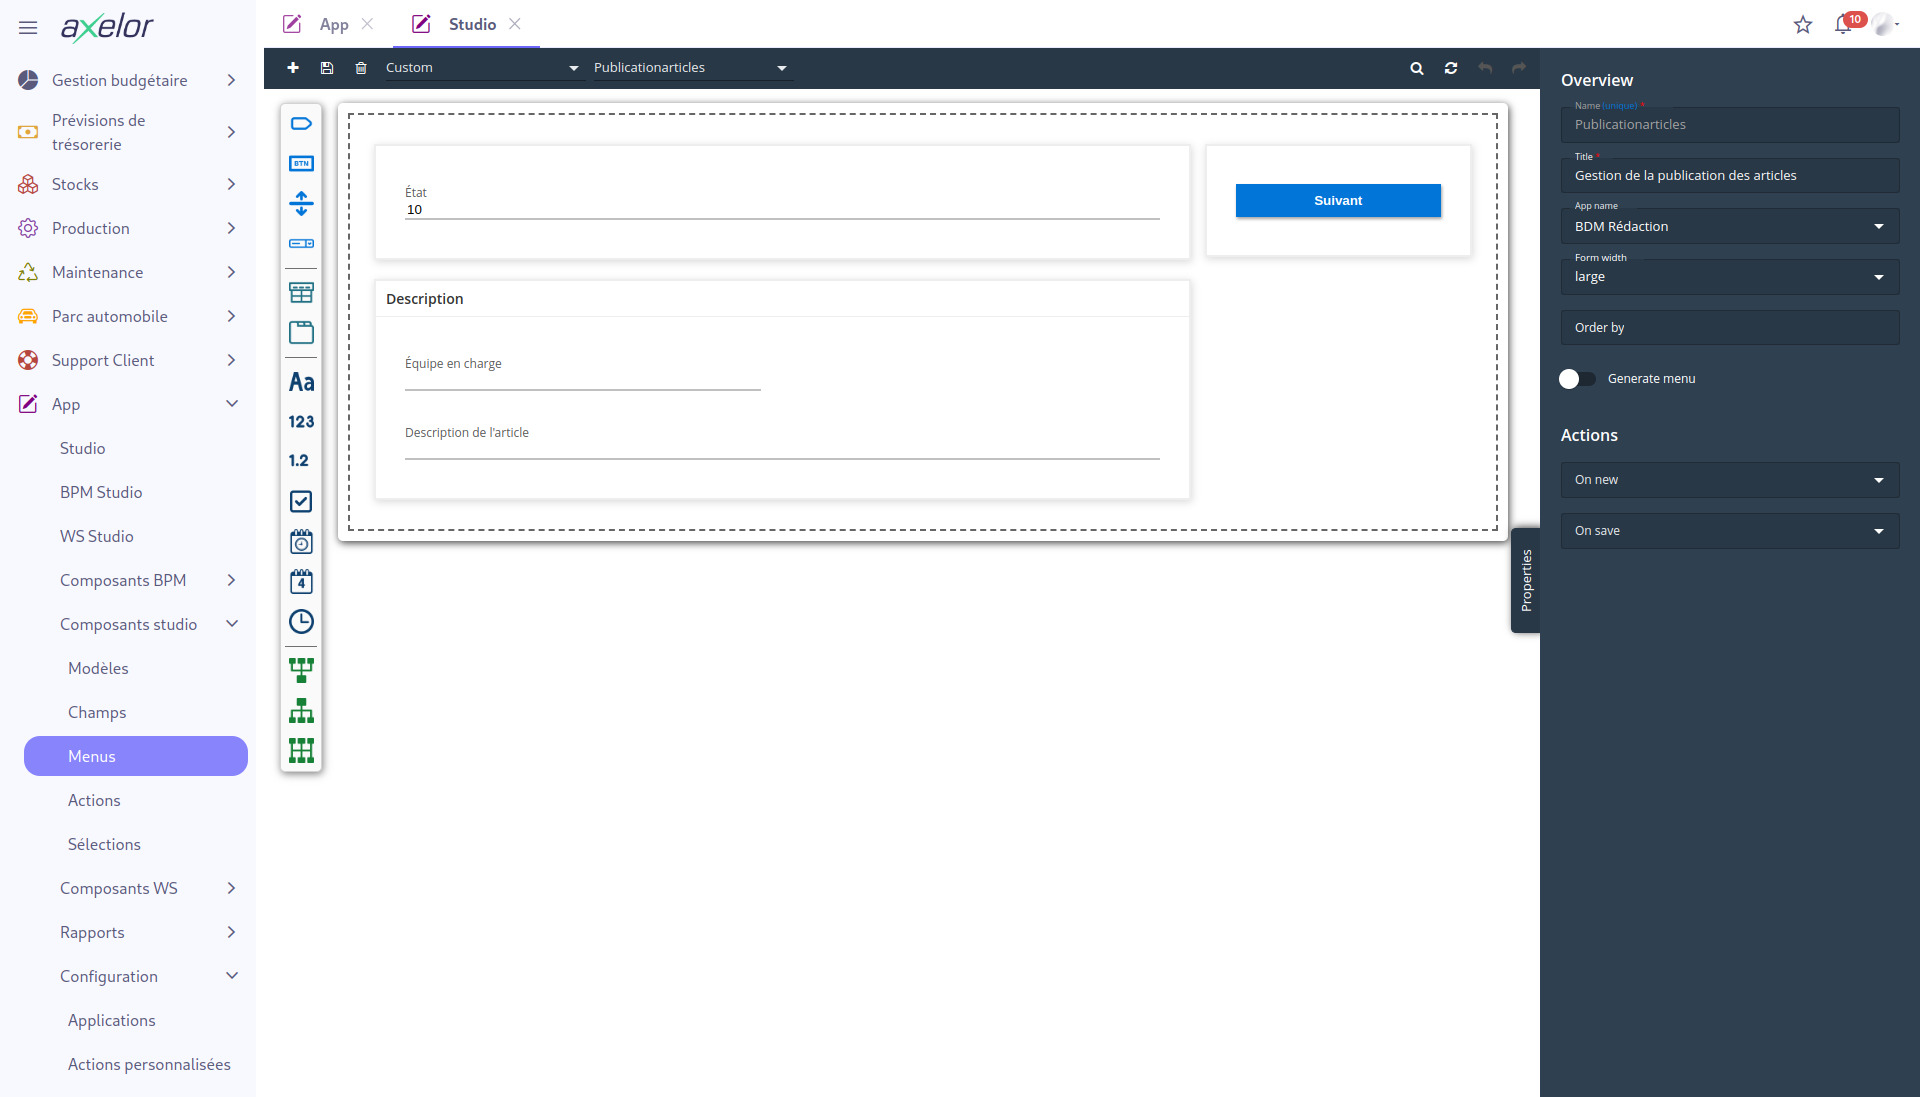1920x1097 pixels.
Task: Select the string field Aa palette icon
Action: [x=301, y=382]
